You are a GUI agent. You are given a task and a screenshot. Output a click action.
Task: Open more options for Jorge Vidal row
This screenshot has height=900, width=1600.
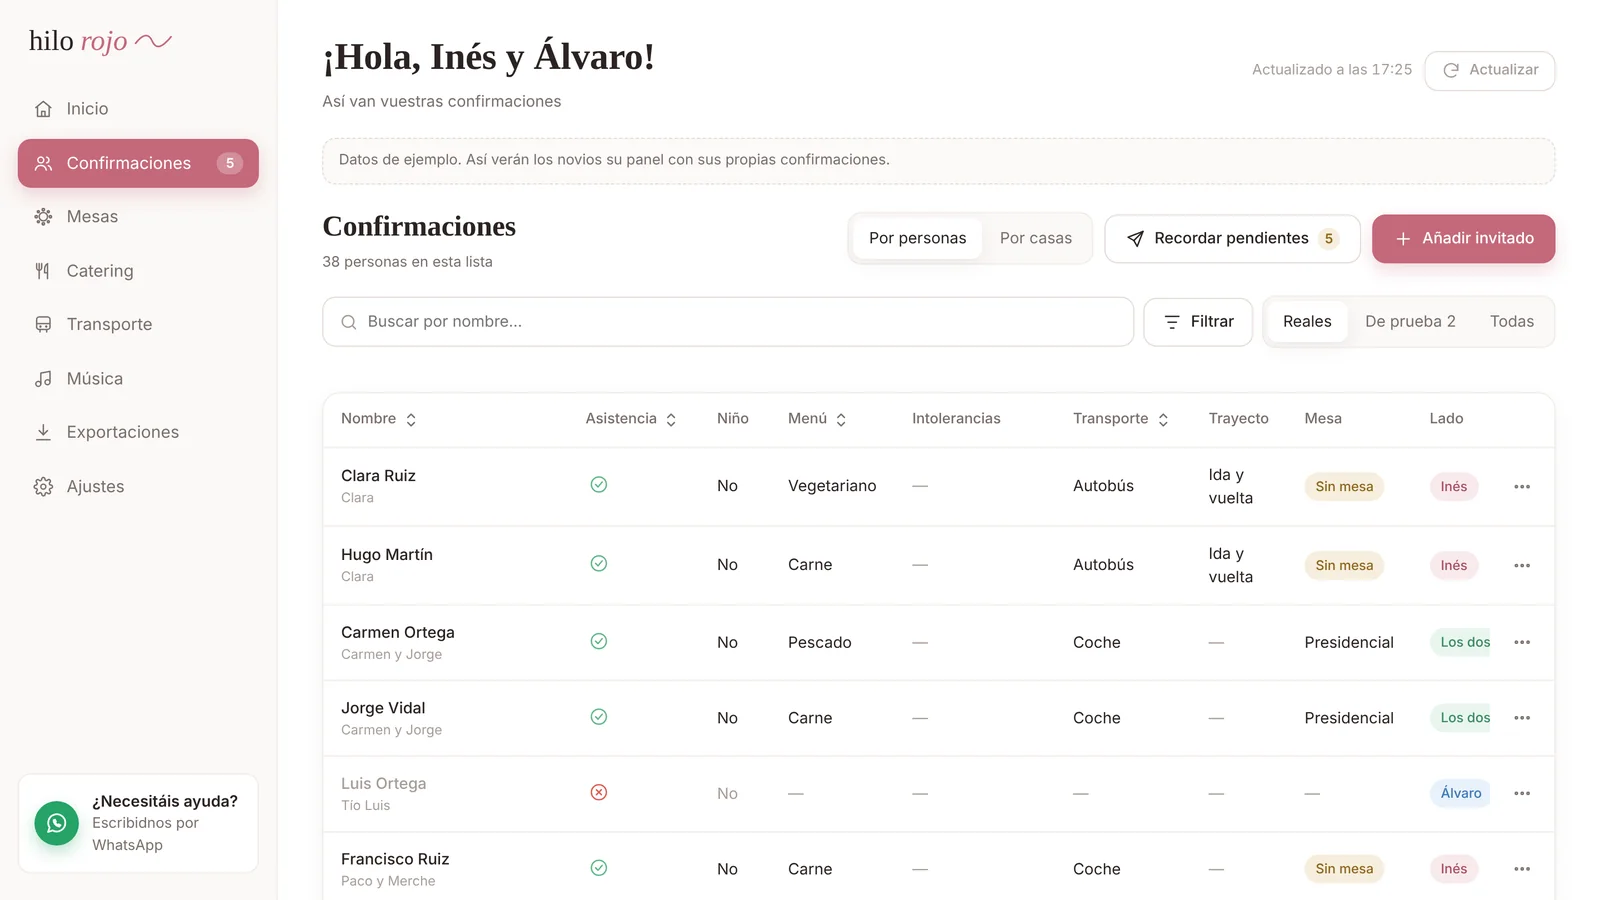(1522, 718)
